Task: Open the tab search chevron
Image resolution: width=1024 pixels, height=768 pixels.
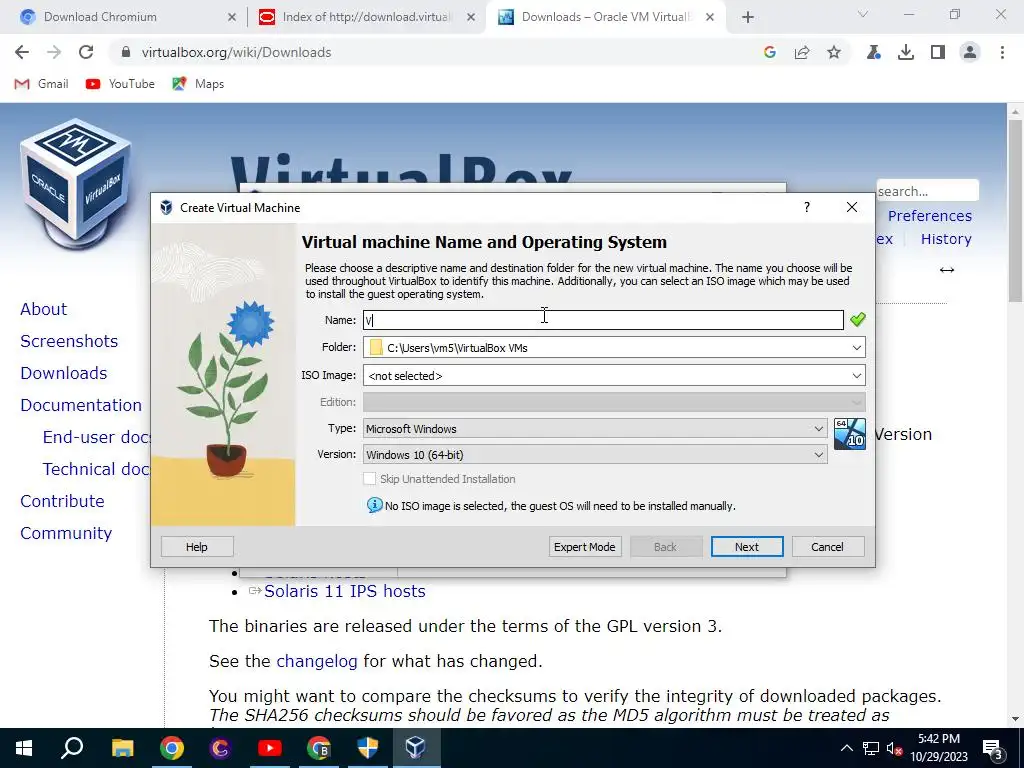Action: (x=863, y=14)
